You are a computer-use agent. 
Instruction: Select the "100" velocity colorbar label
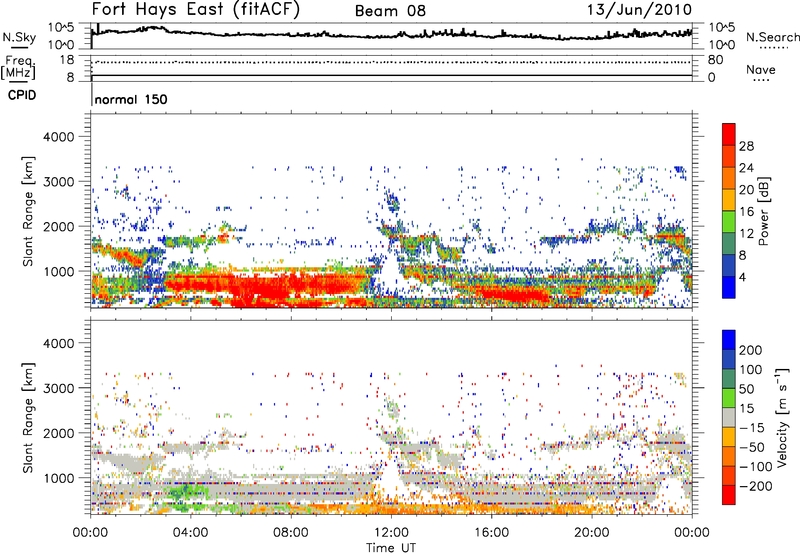click(751, 370)
